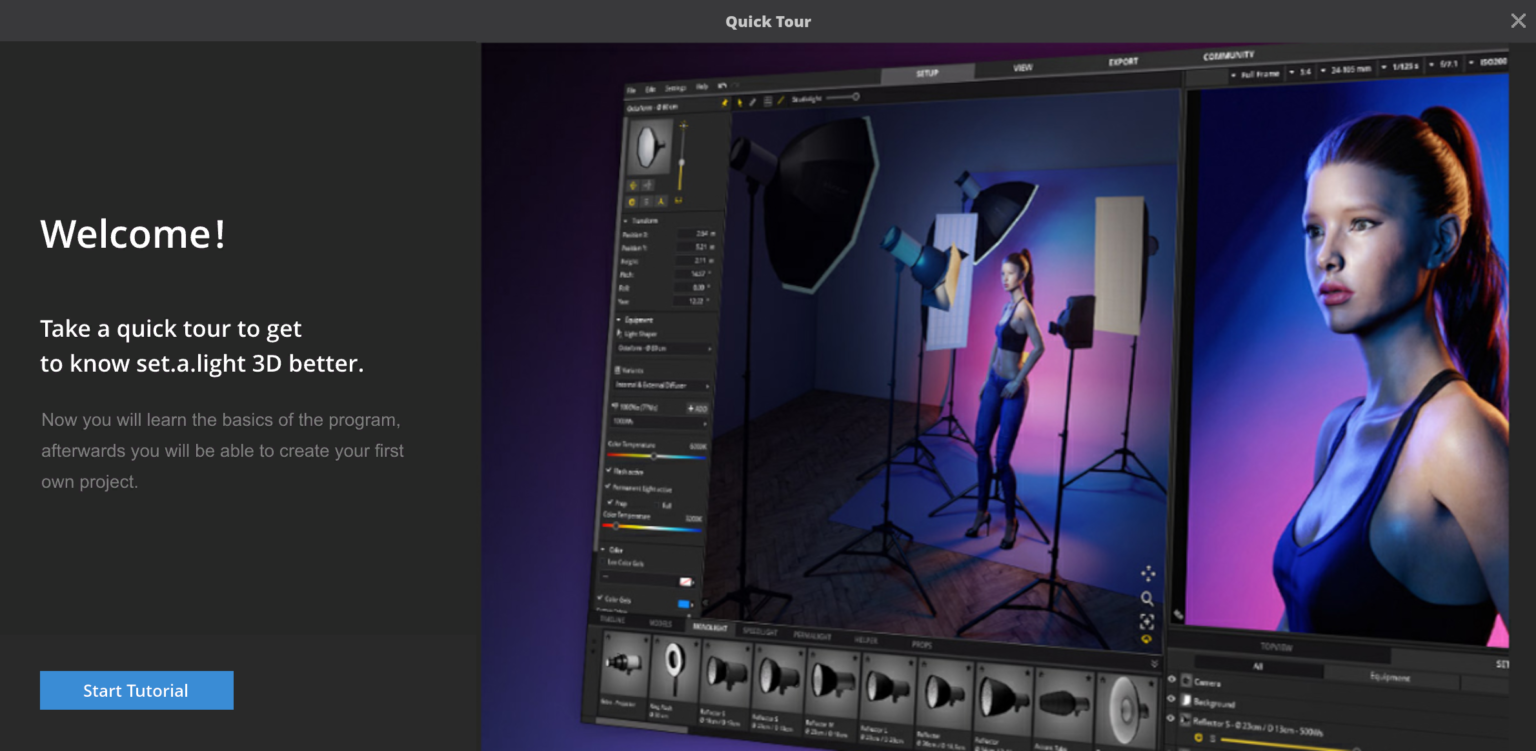Image resolution: width=1536 pixels, height=751 pixels.
Task: Click the zoom magnifier icon in the viewport
Action: click(x=1148, y=598)
